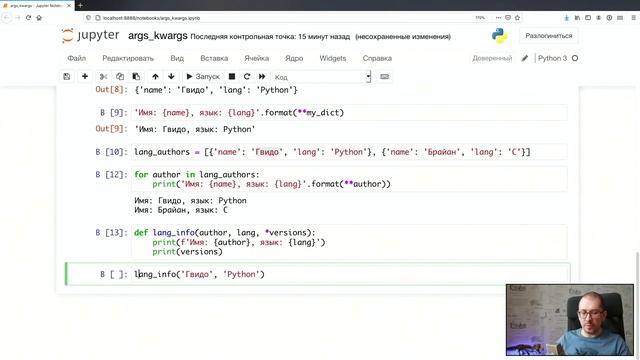Screen dimensions: 640x360
Task: Move selected cell up arrow
Action: click(155, 77)
